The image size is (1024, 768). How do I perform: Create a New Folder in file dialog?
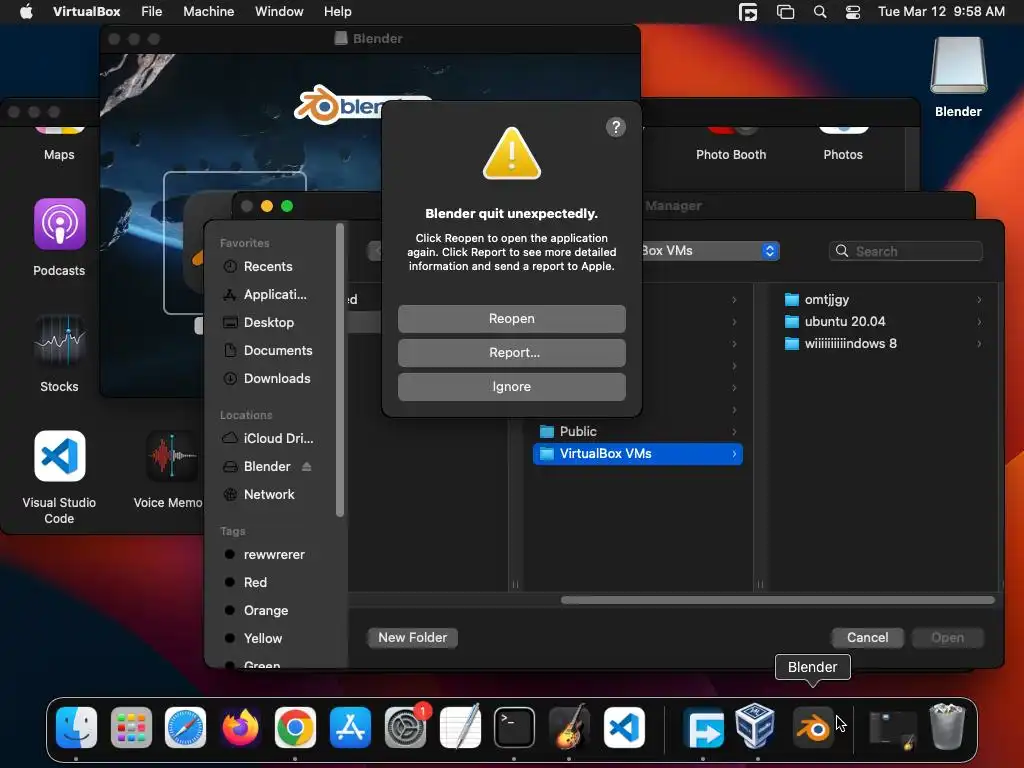(x=413, y=637)
